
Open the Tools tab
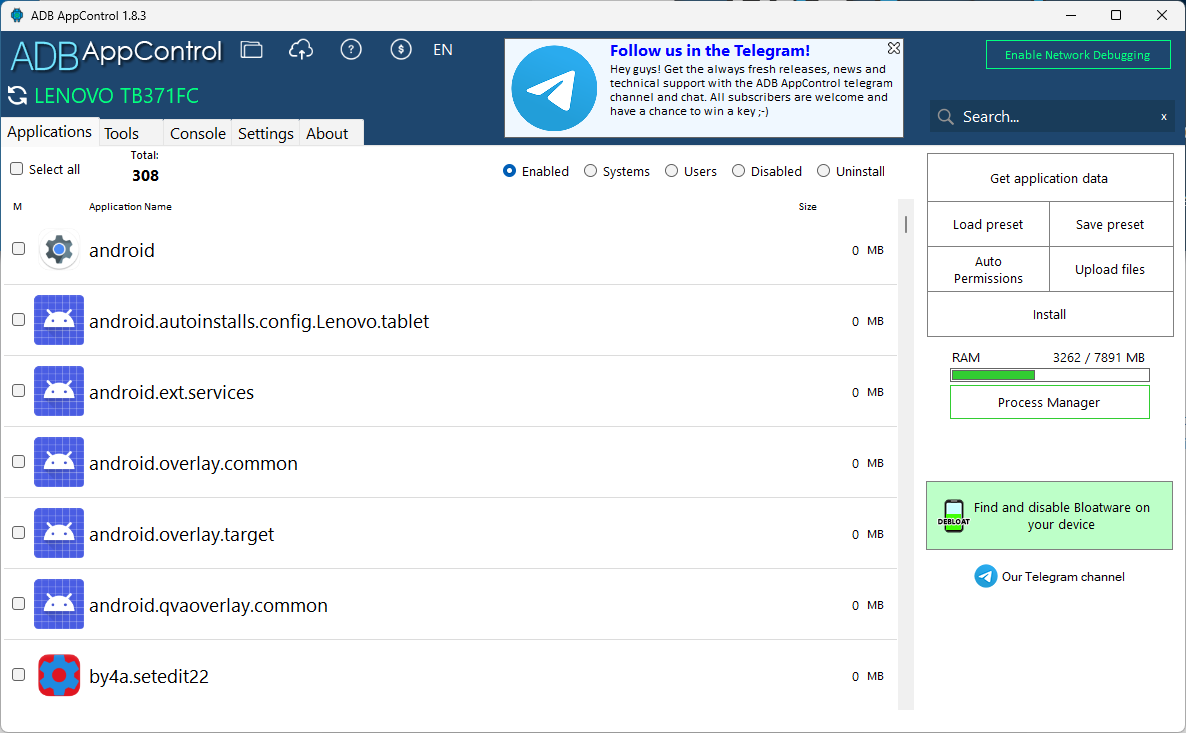click(x=131, y=133)
